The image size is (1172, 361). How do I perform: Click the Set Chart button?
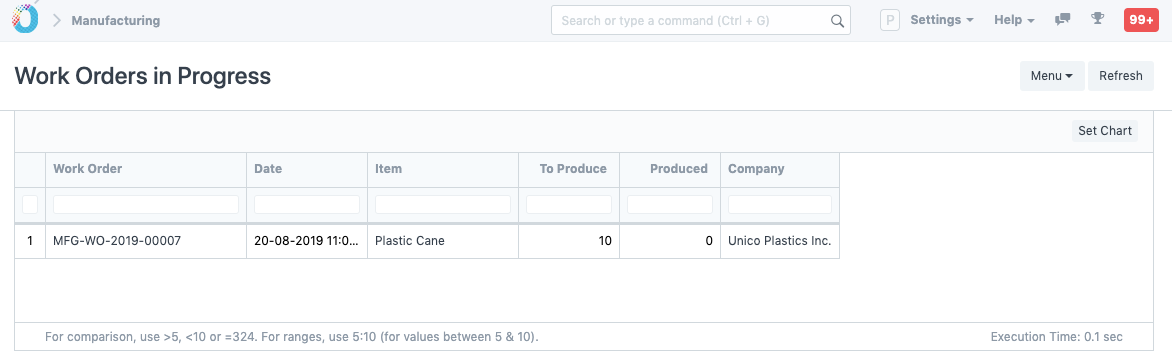1105,131
